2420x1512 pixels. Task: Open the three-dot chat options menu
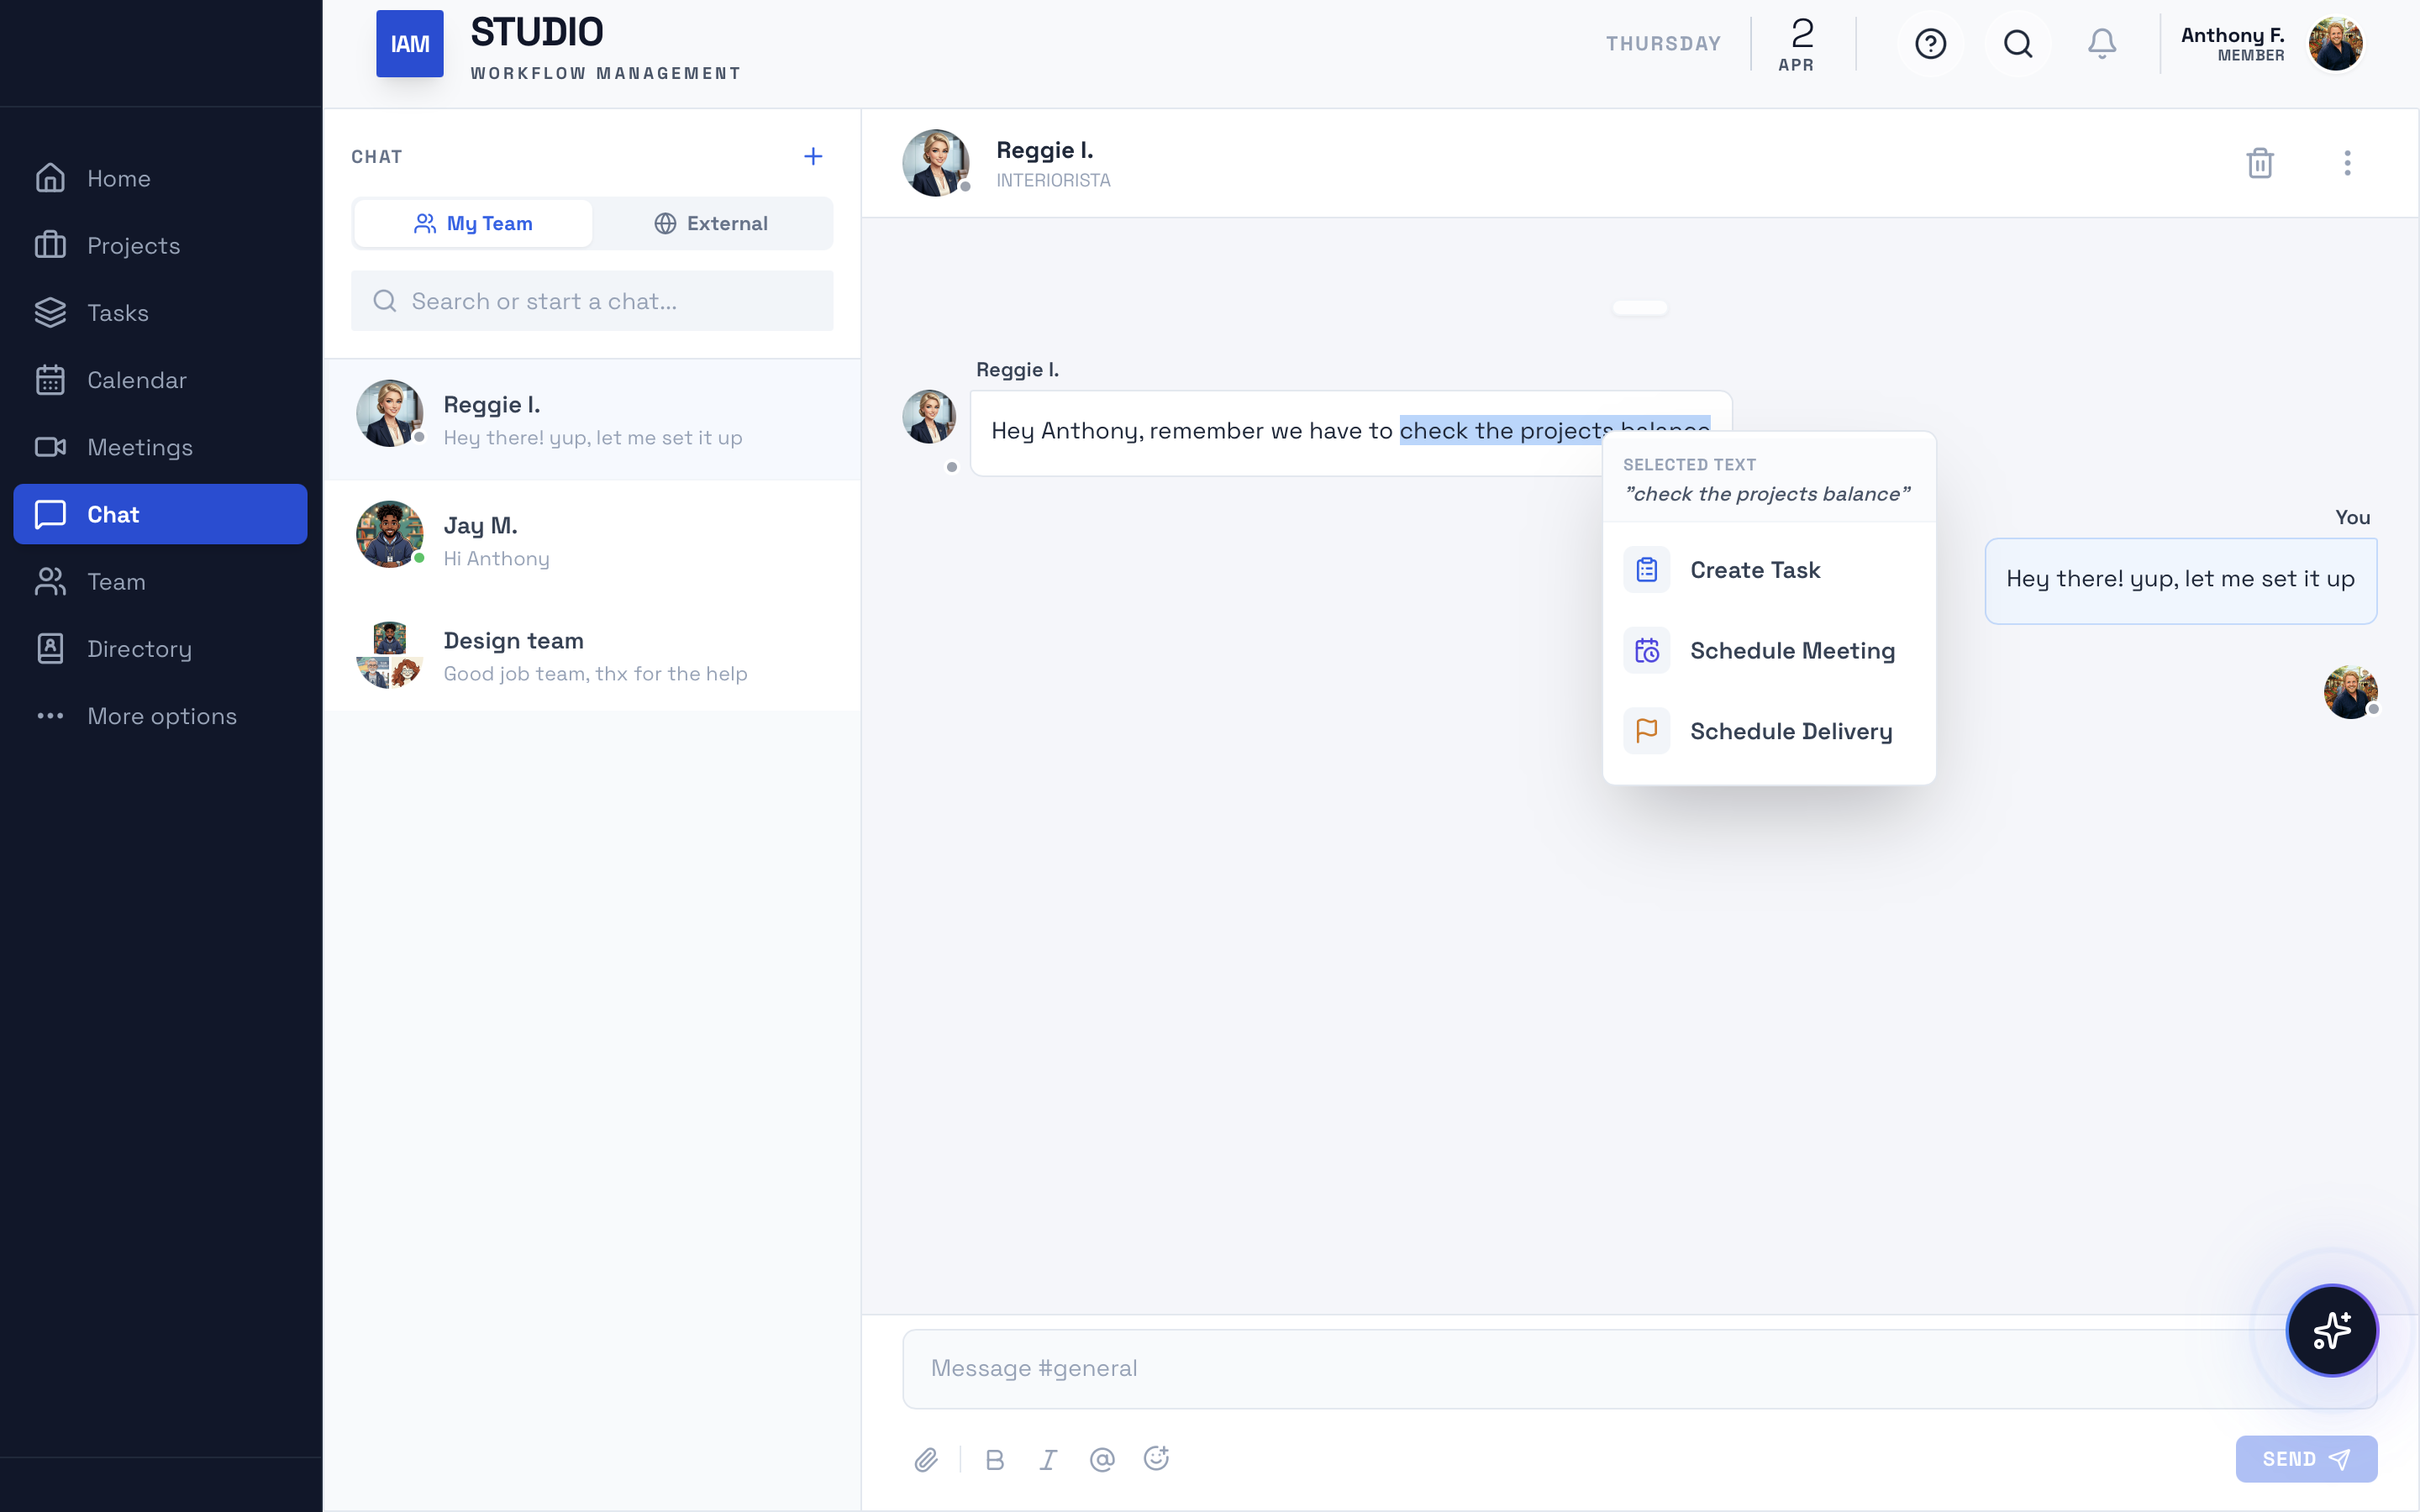[2347, 163]
